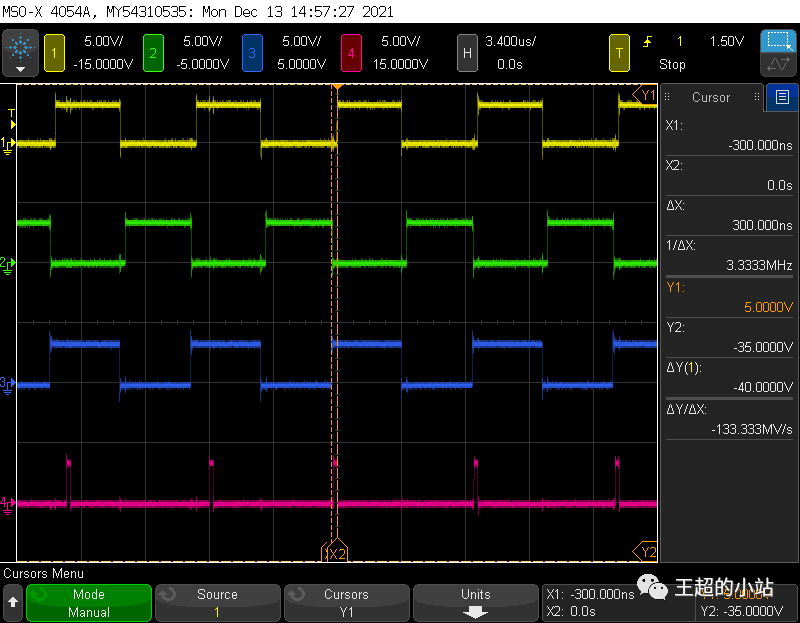The height and width of the screenshot is (623, 800).
Task: Select channel 3 blue badge
Action: click(253, 52)
